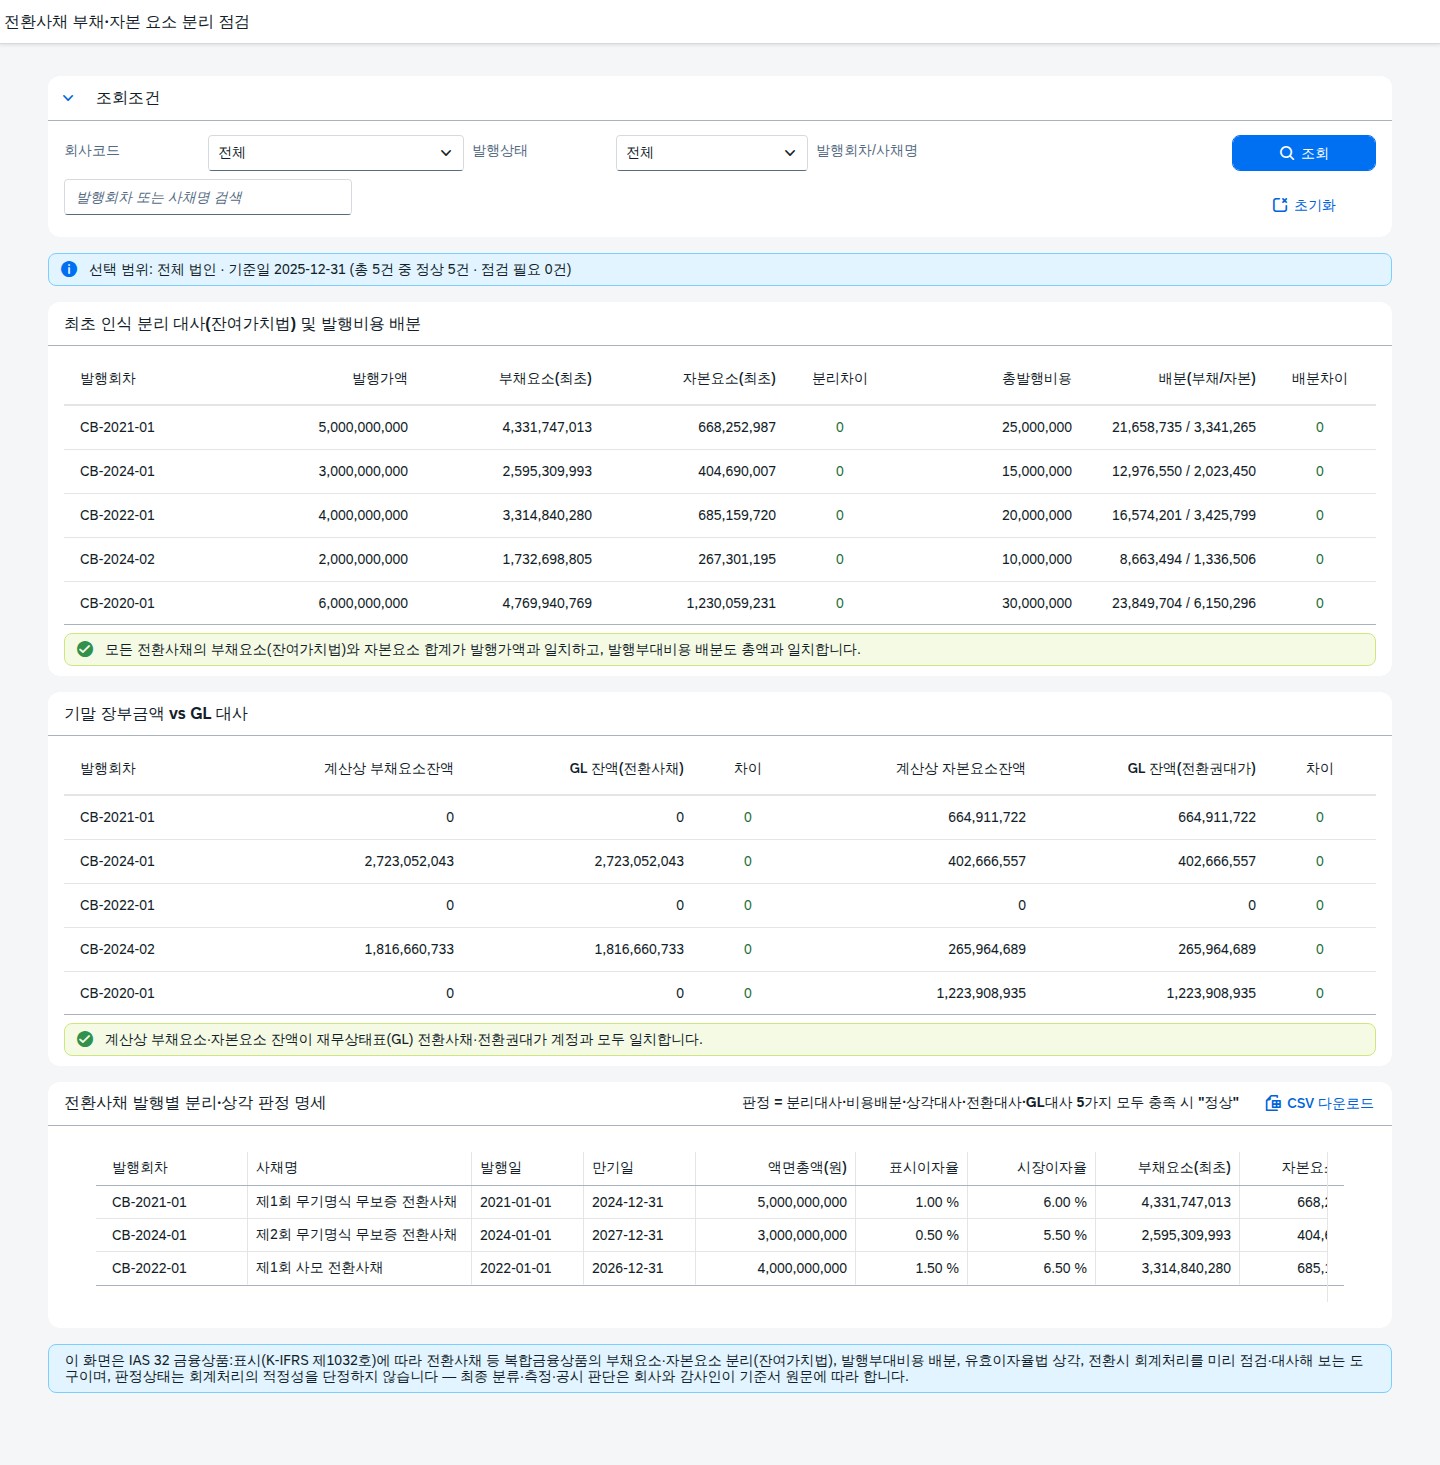Click the allocation 8,663,494 / 1,336,506
This screenshot has height=1465, width=1440.
(1188, 559)
